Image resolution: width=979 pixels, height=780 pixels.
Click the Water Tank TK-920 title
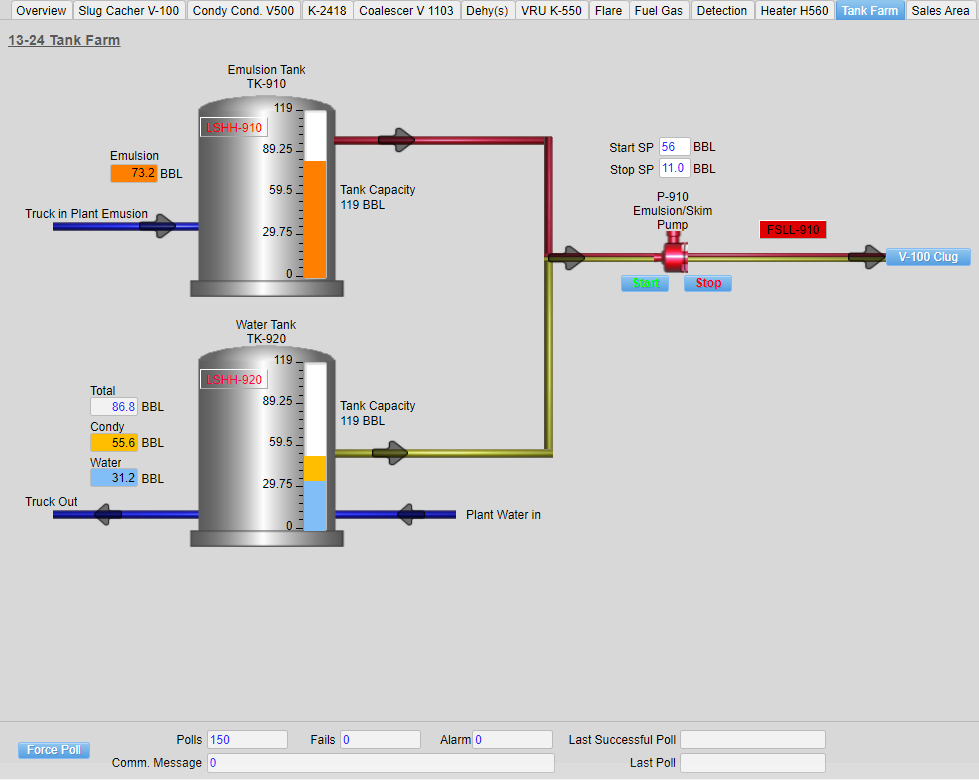pos(266,332)
